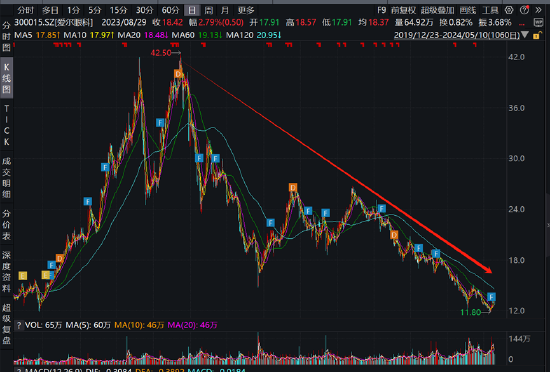Open the 画线 drawing tools button
Screen dimensions: 550x372
point(468,10)
